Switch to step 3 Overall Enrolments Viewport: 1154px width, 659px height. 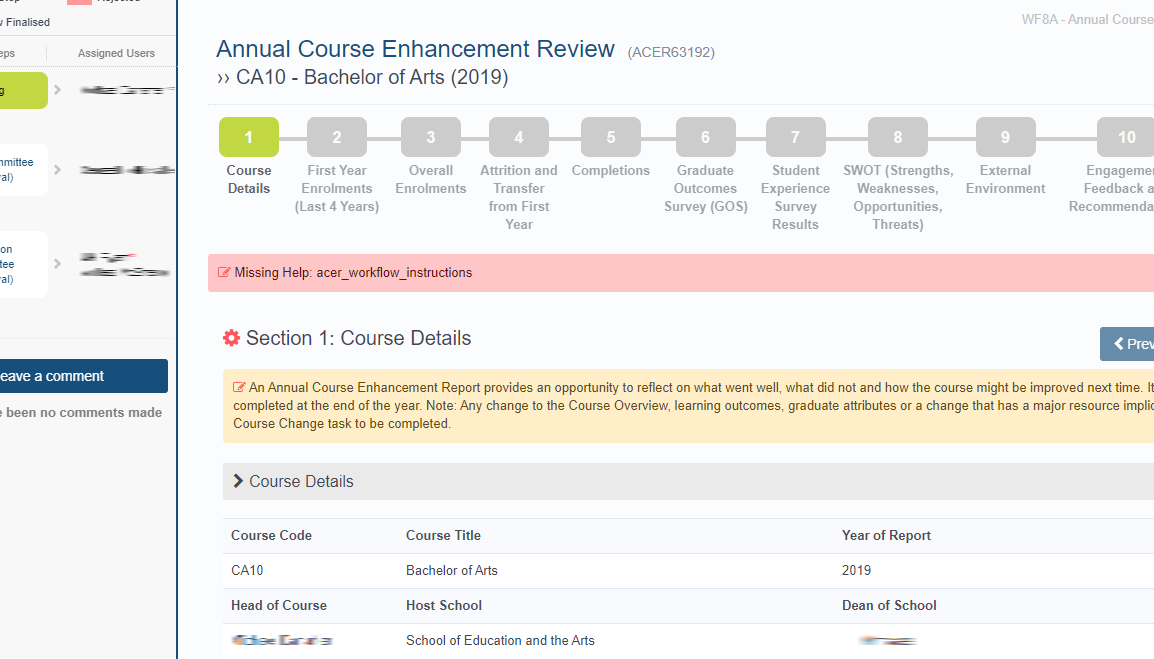[431, 138]
